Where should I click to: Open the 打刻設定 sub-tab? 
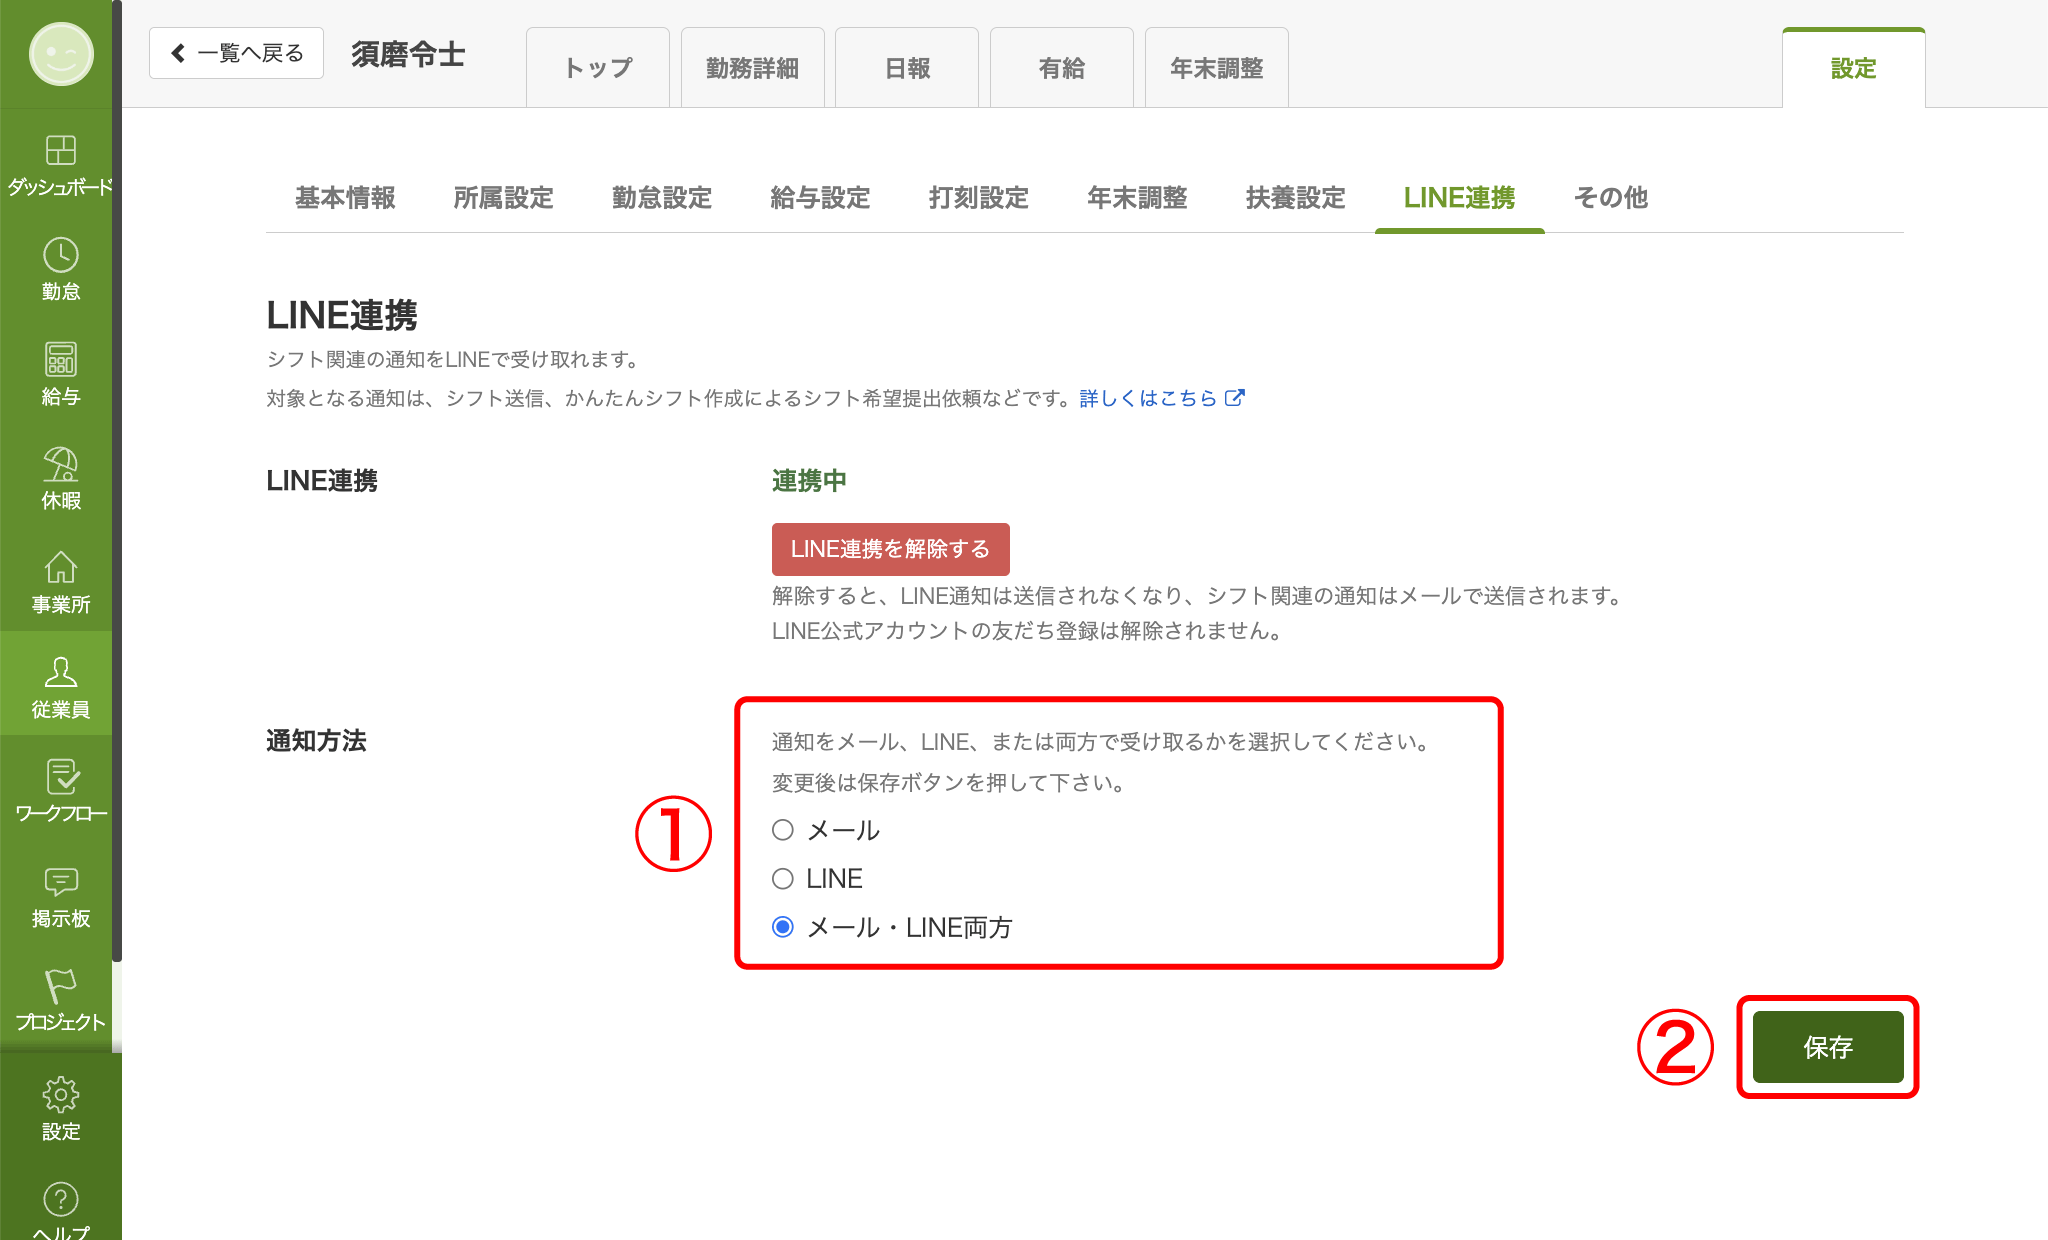pyautogui.click(x=978, y=198)
